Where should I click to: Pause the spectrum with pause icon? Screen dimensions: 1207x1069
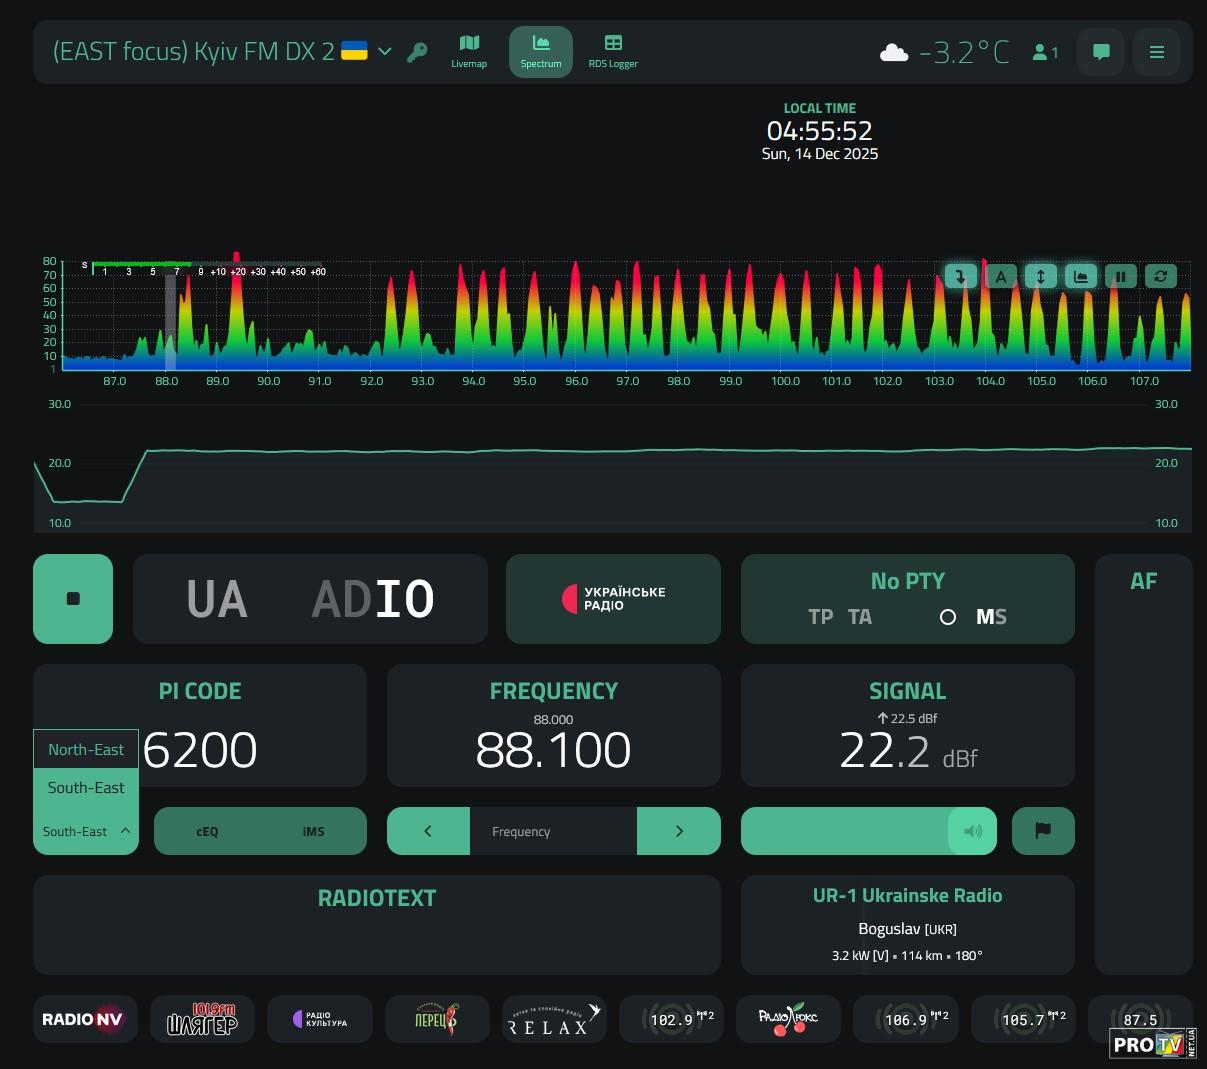tap(1120, 276)
